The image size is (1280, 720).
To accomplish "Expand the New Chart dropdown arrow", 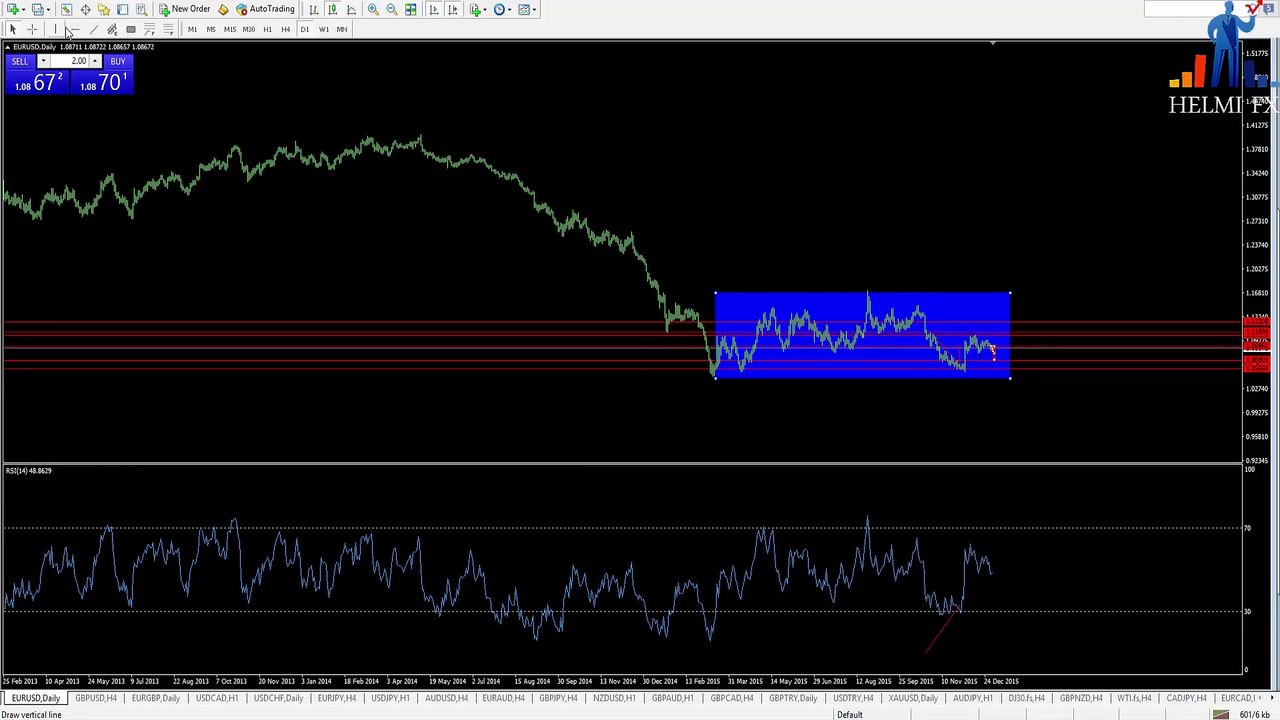I will click(24, 10).
